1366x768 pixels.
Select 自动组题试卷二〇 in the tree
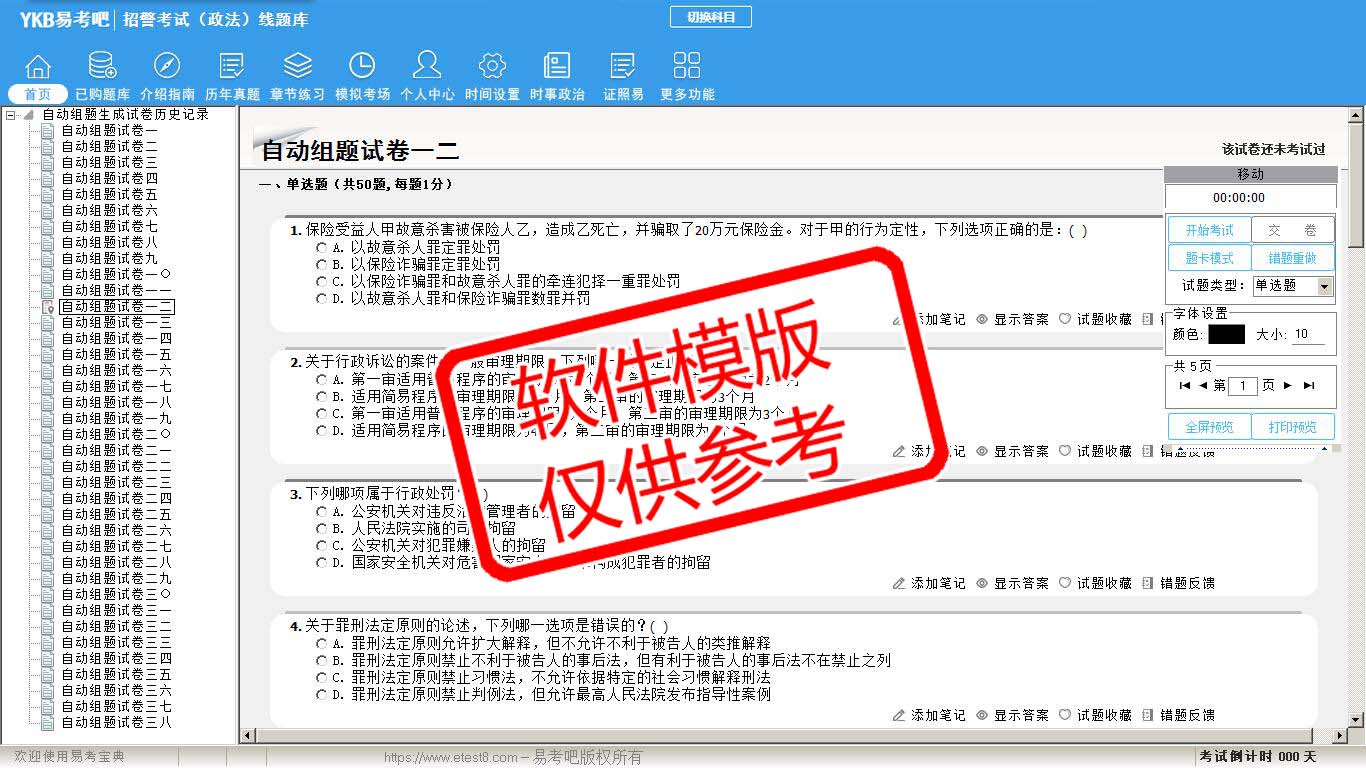(116, 434)
